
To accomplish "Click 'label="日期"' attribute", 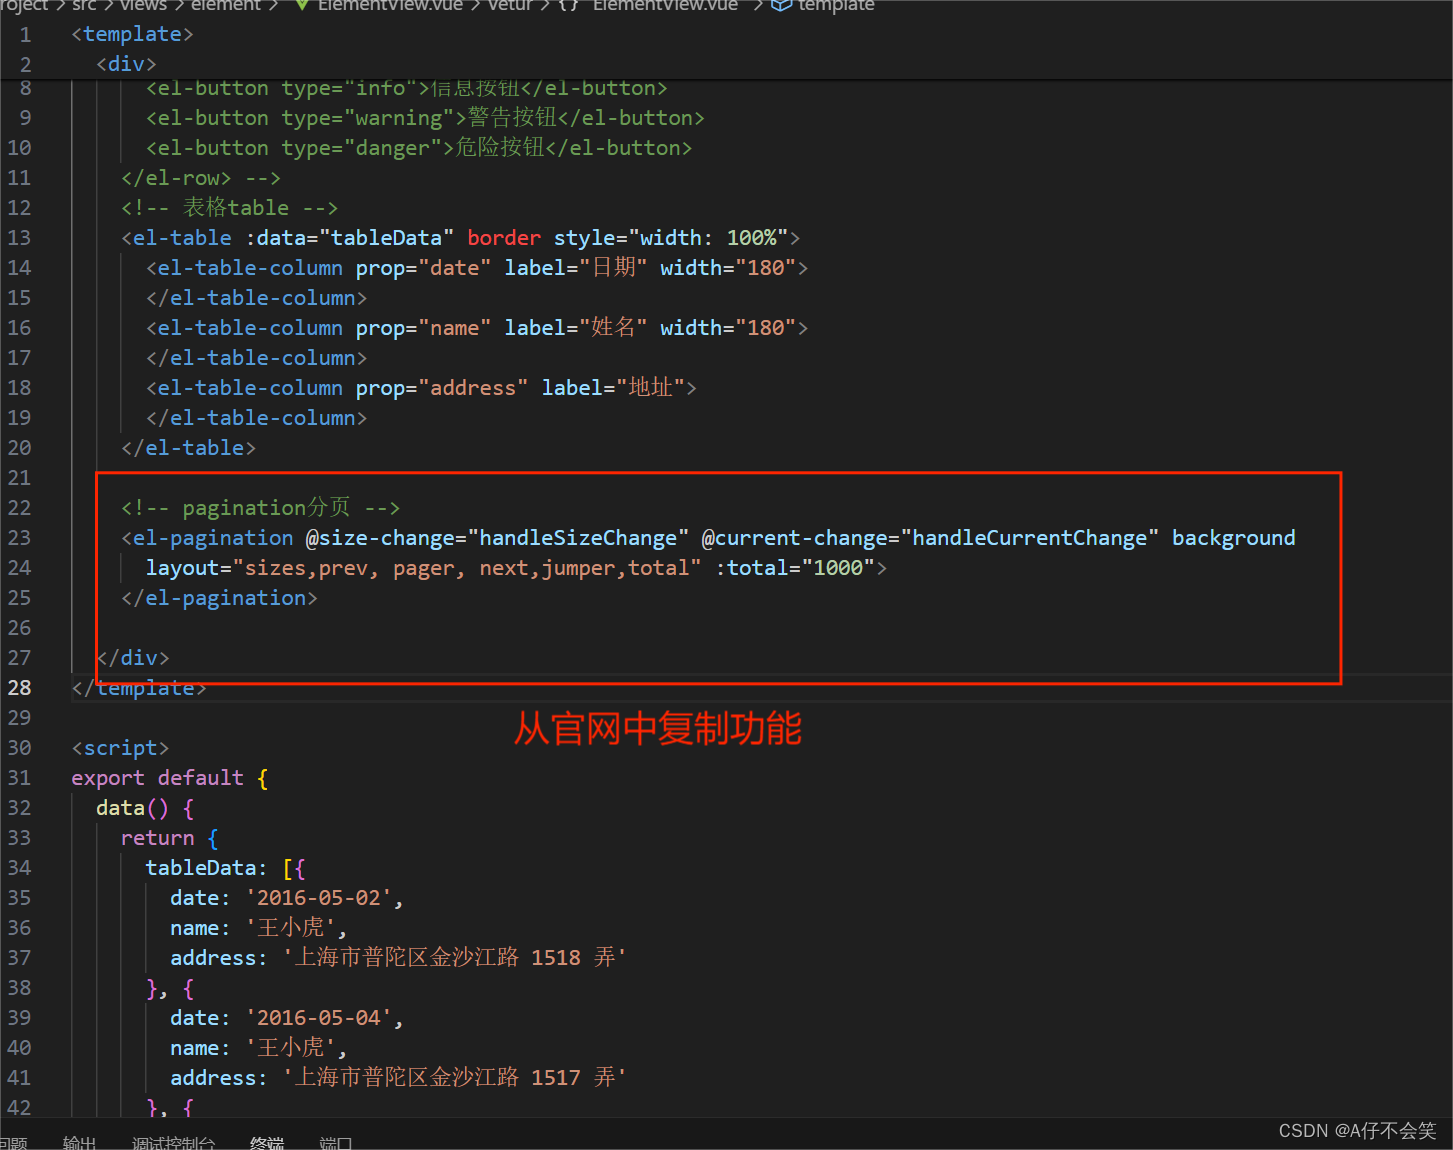I will (576, 268).
